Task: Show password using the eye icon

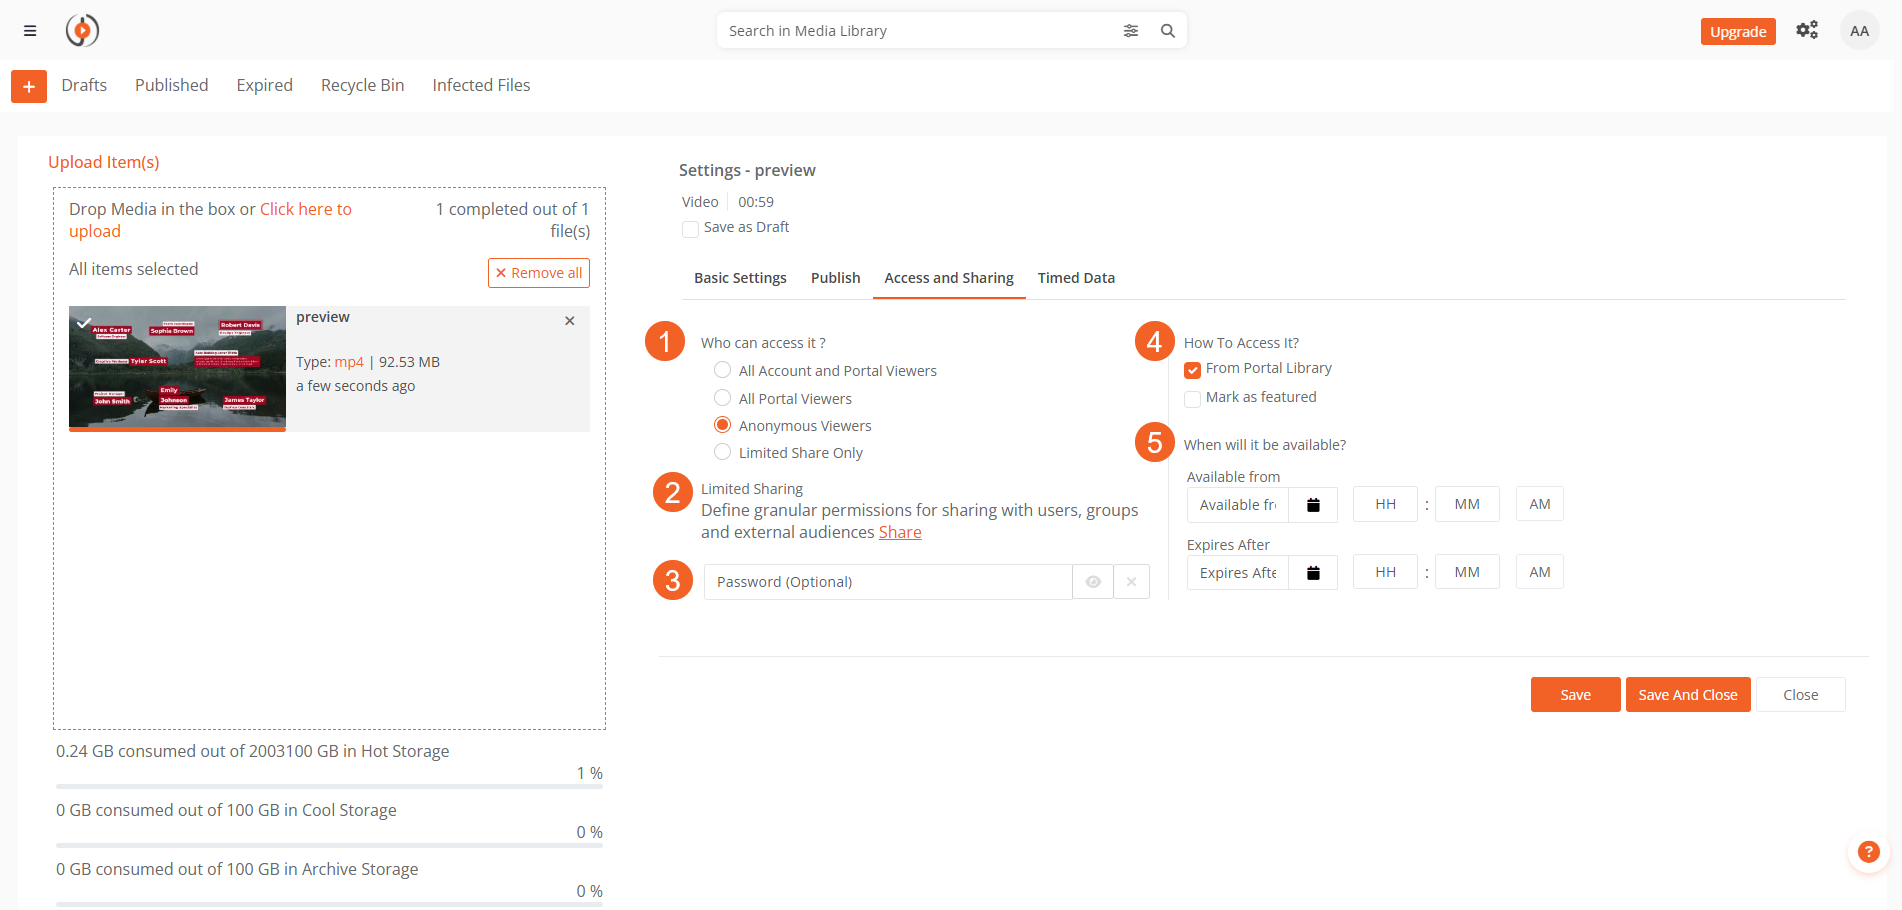Action: 1093,582
